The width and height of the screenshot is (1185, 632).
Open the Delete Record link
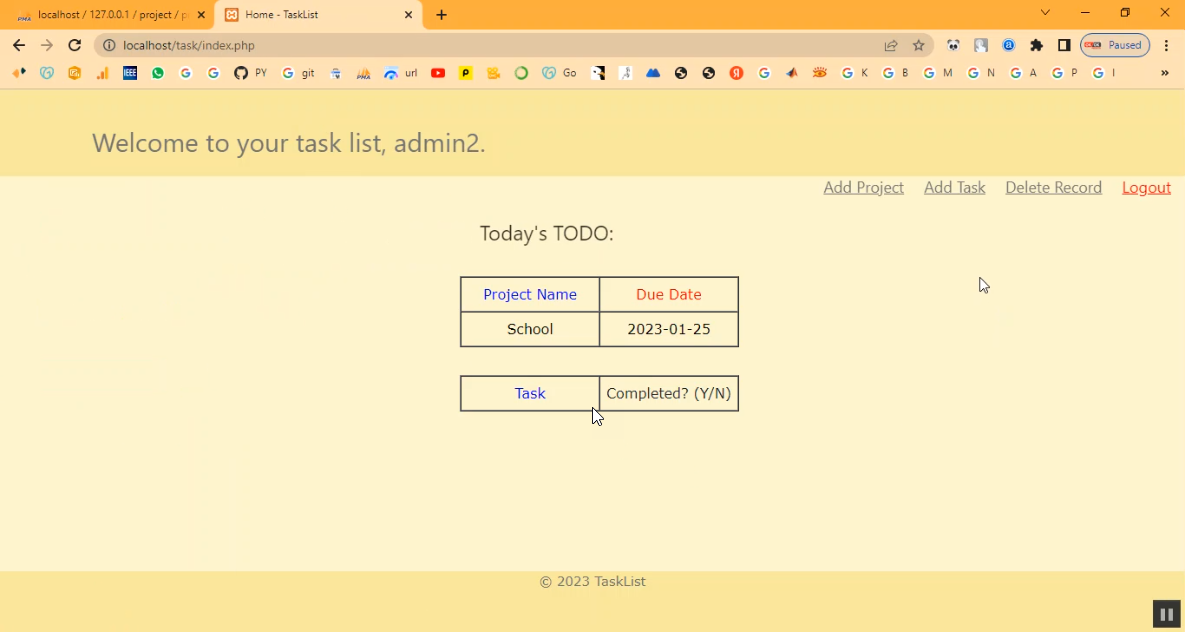1054,187
